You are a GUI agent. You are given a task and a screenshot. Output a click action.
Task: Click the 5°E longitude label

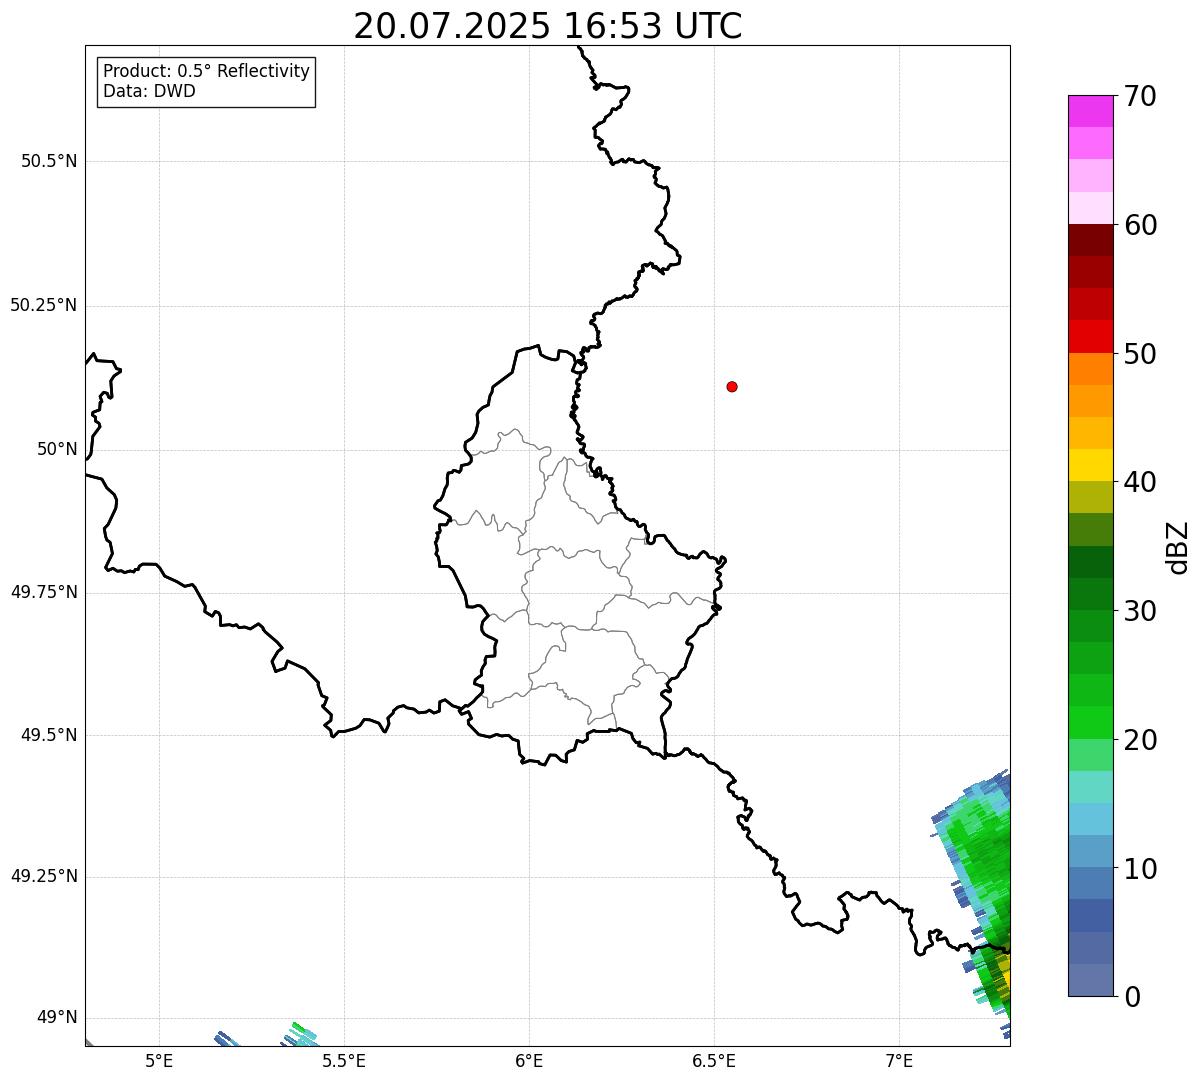tap(159, 1060)
